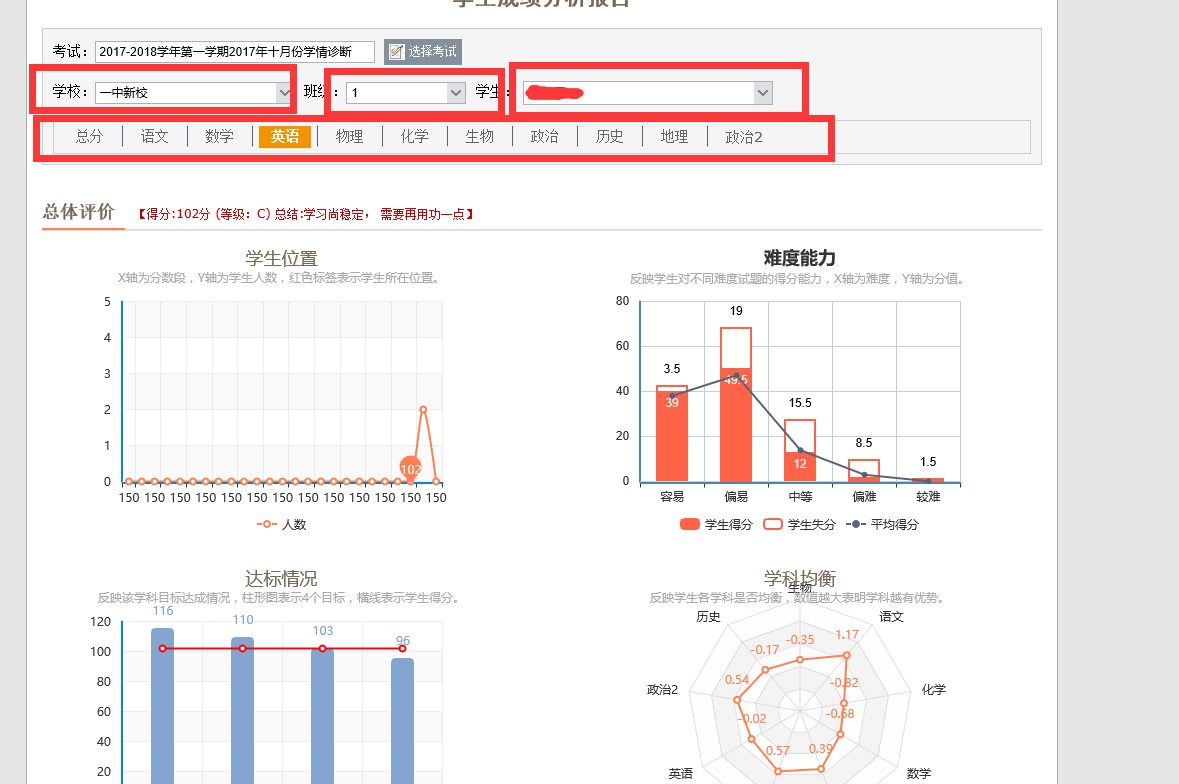Open the 历史 subject tab
The height and width of the screenshot is (784, 1179).
610,137
